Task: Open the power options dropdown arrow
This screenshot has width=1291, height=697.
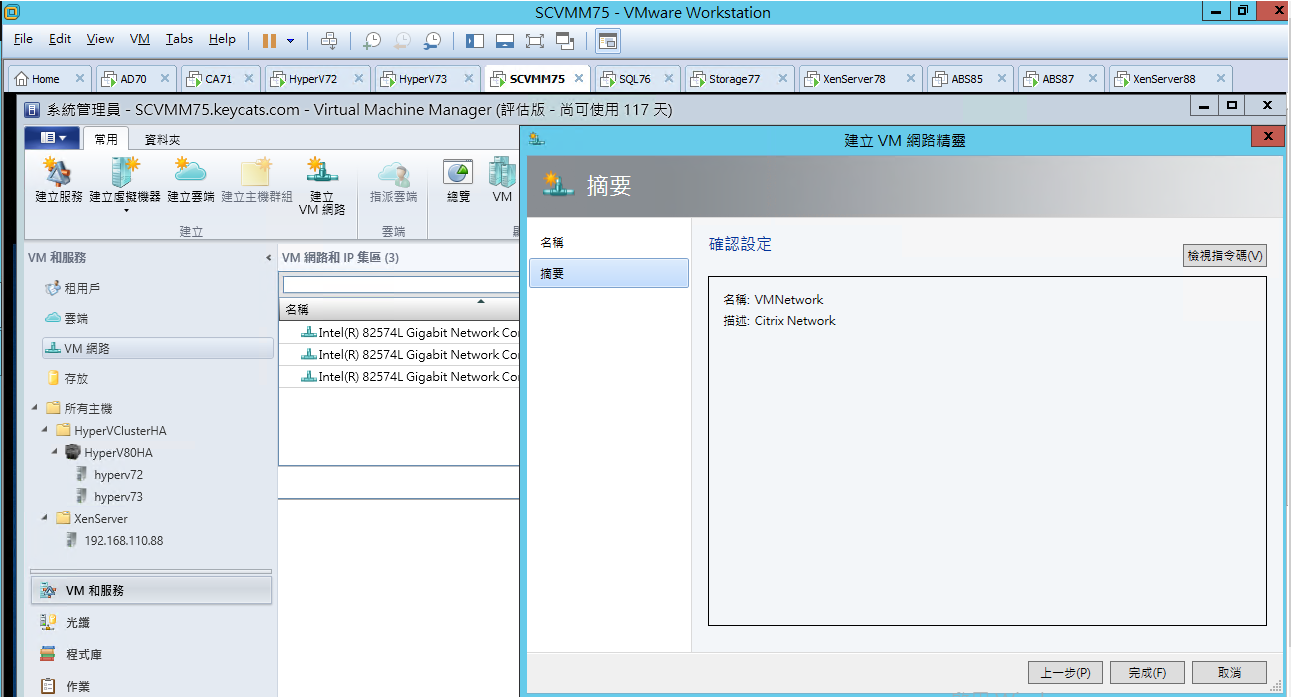Action: (x=291, y=40)
